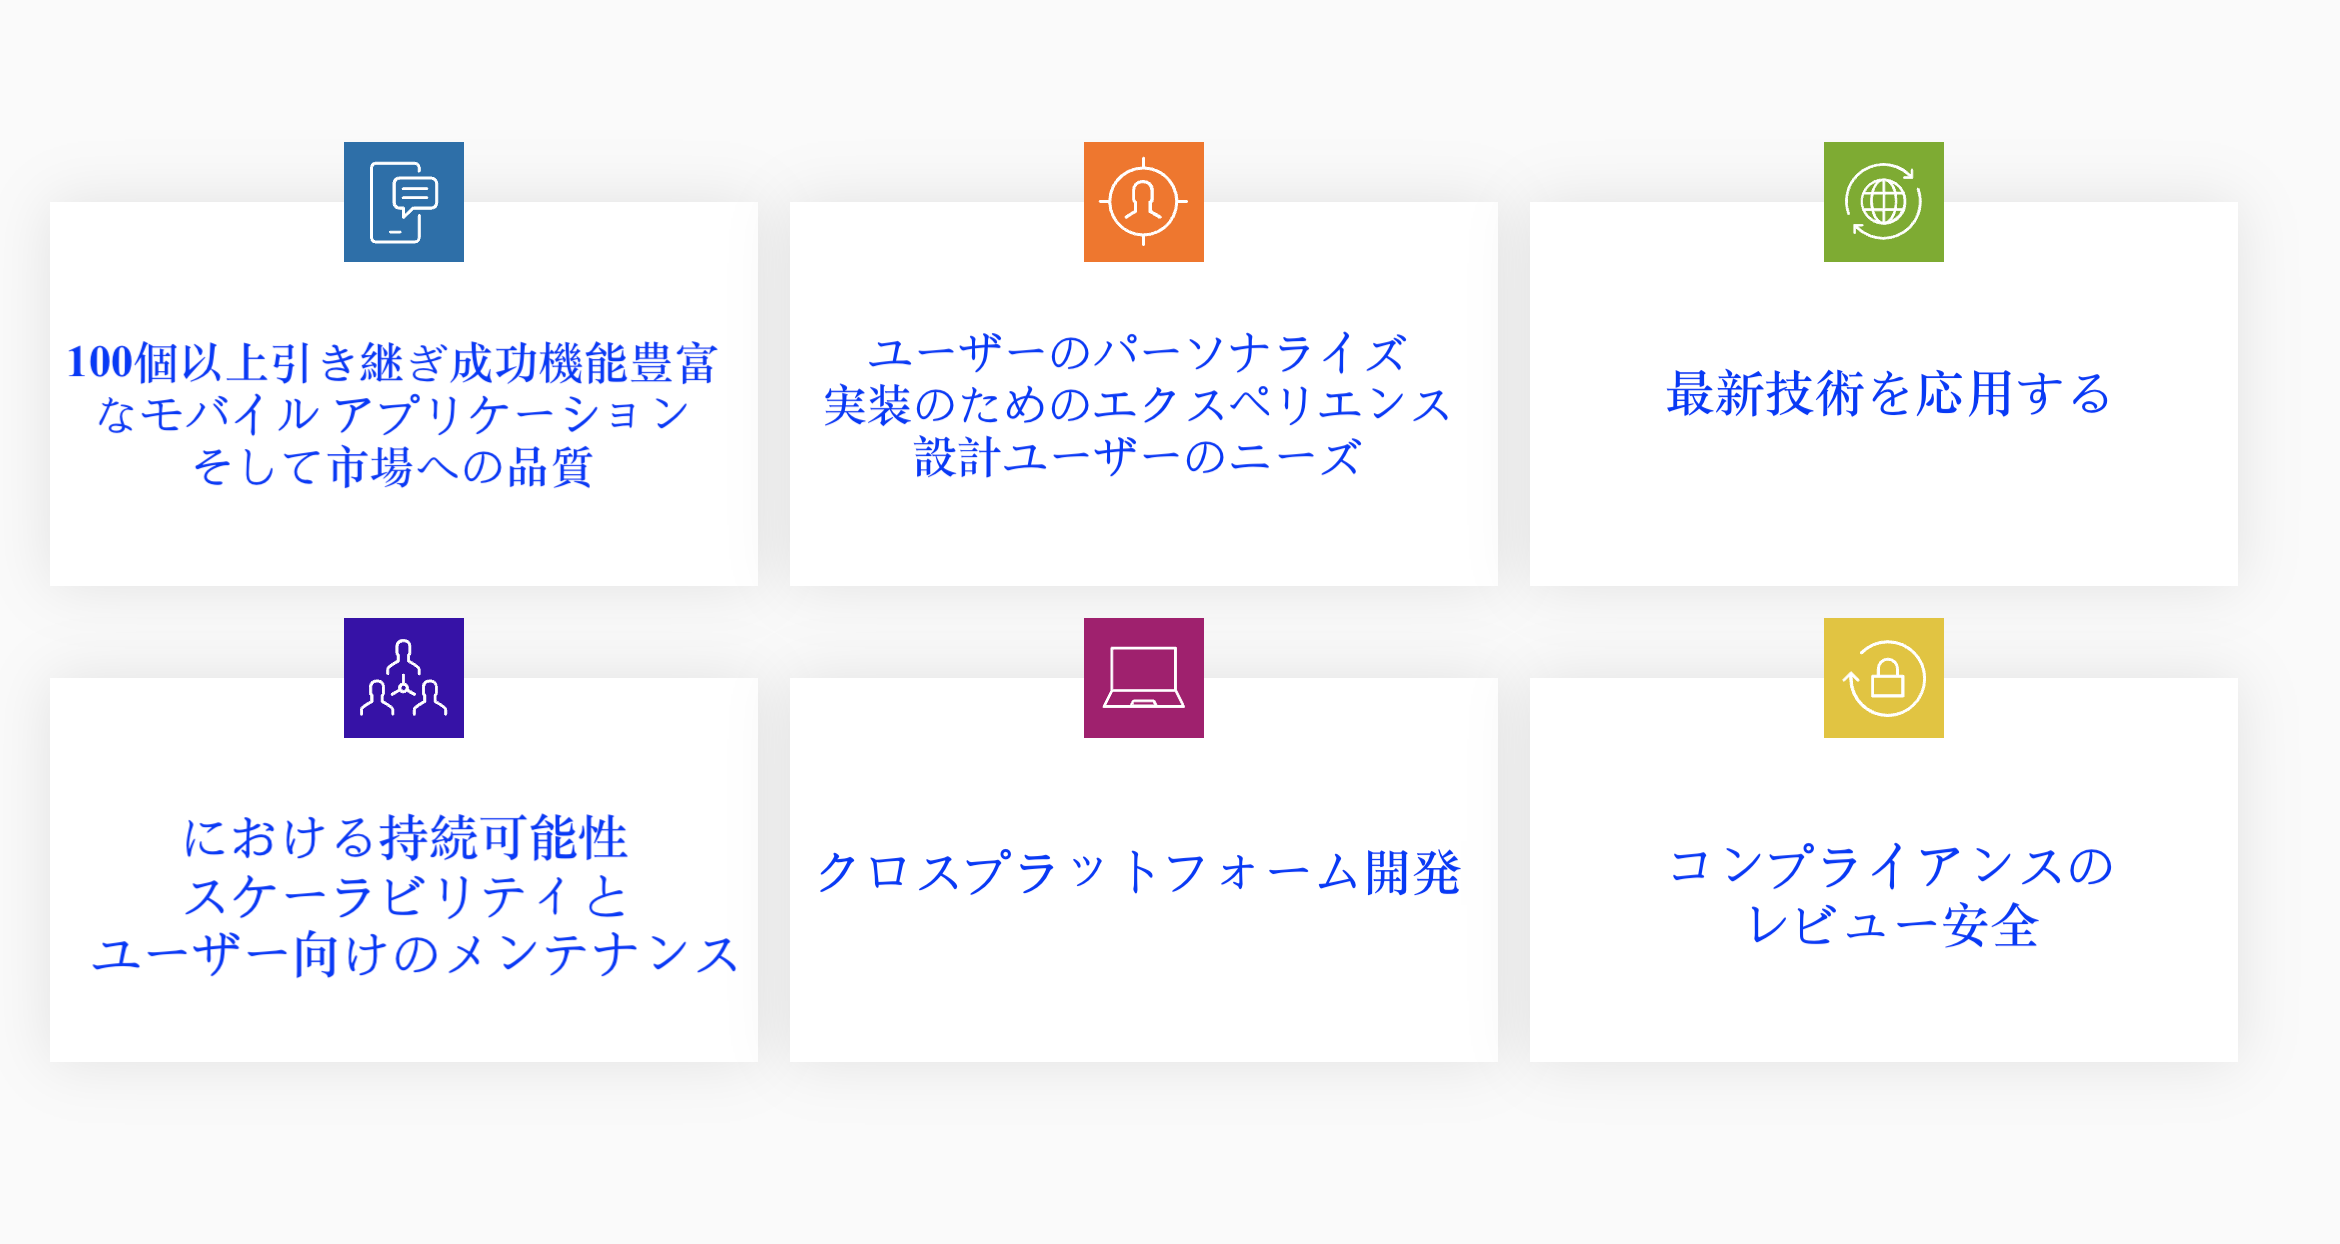
Task: Click the blue mobile chat icon
Action: tap(403, 202)
